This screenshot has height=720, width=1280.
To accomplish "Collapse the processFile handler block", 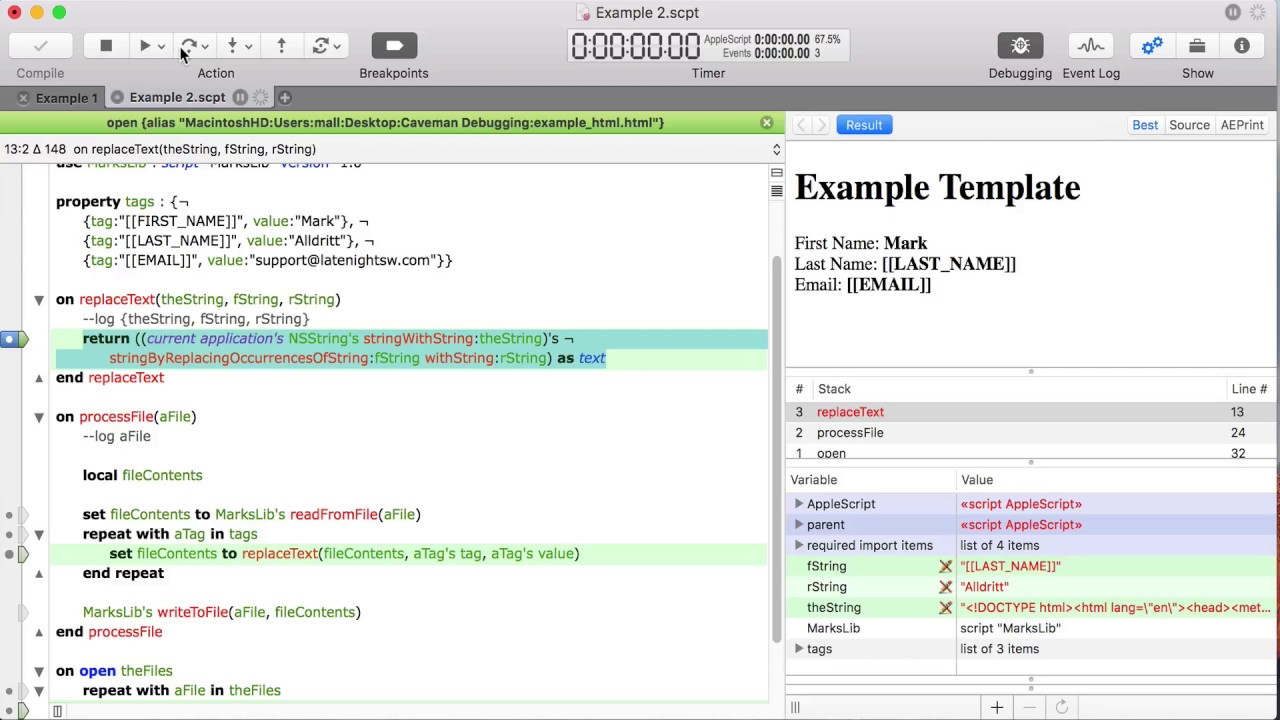I will (39, 417).
